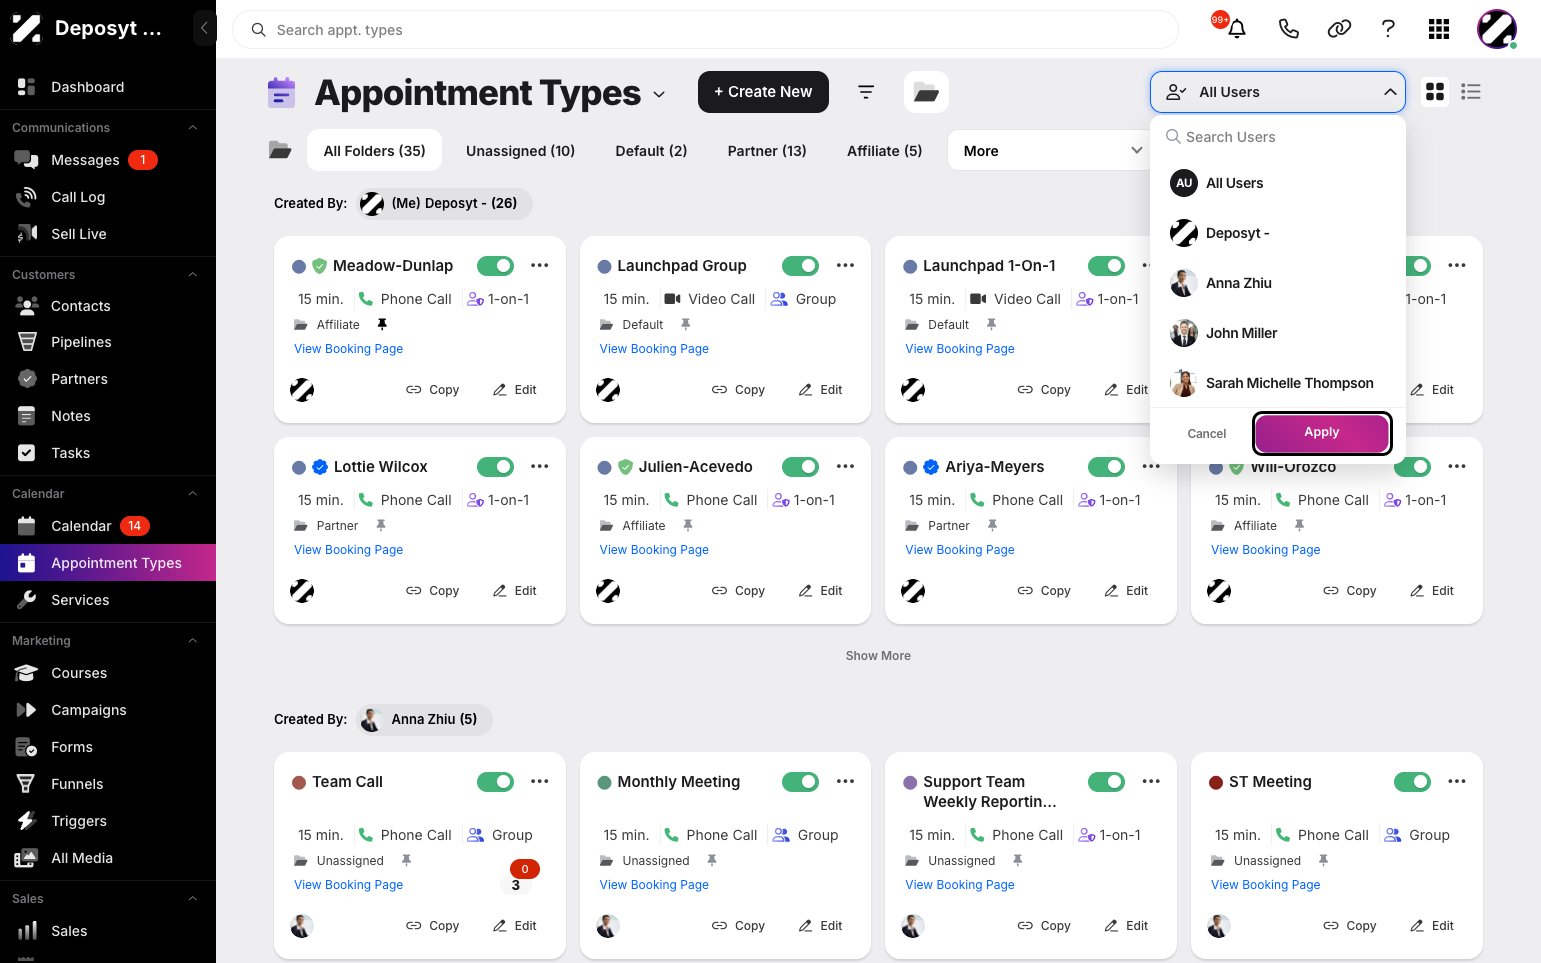Toggle the ST Meeting switch
The image size is (1541, 963).
tap(1412, 781)
